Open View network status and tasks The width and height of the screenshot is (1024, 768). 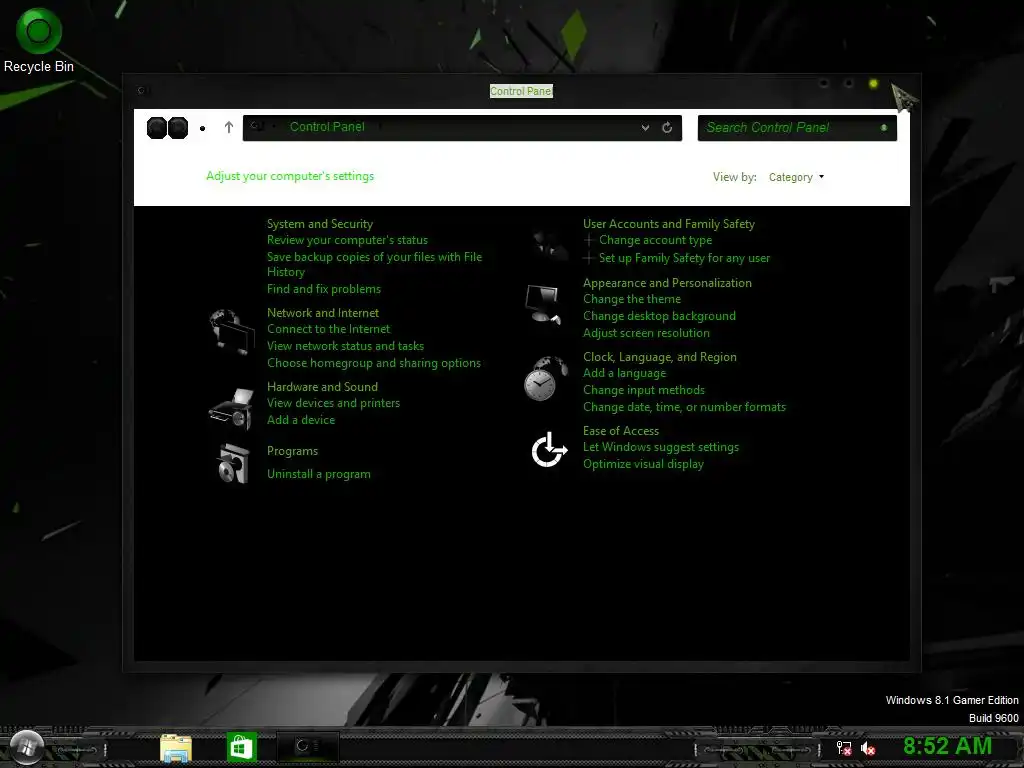(x=345, y=346)
